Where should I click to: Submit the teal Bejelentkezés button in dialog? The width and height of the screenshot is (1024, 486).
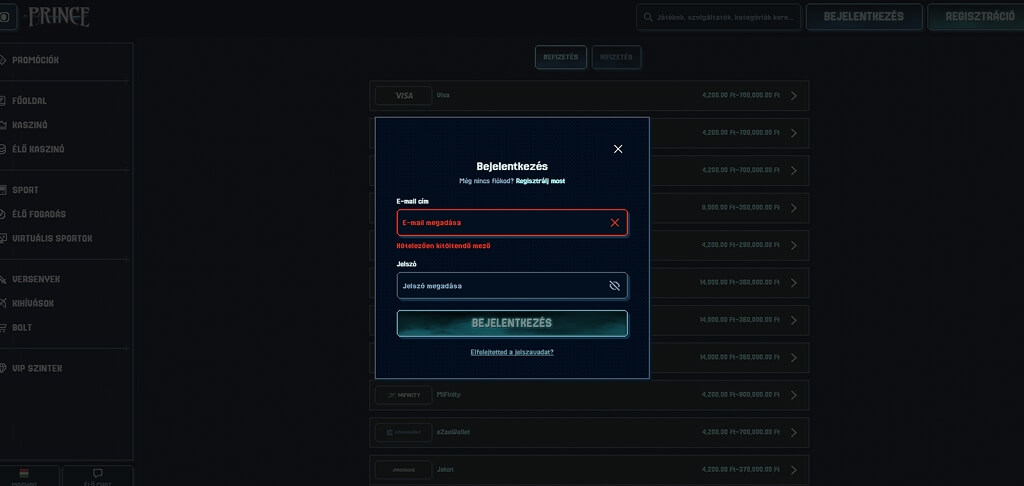pos(512,323)
